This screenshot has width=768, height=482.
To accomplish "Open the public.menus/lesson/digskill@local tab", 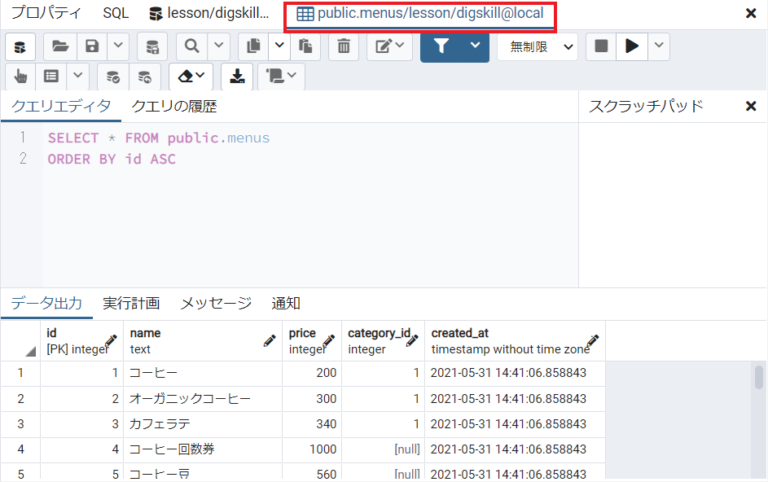I will 421,14.
